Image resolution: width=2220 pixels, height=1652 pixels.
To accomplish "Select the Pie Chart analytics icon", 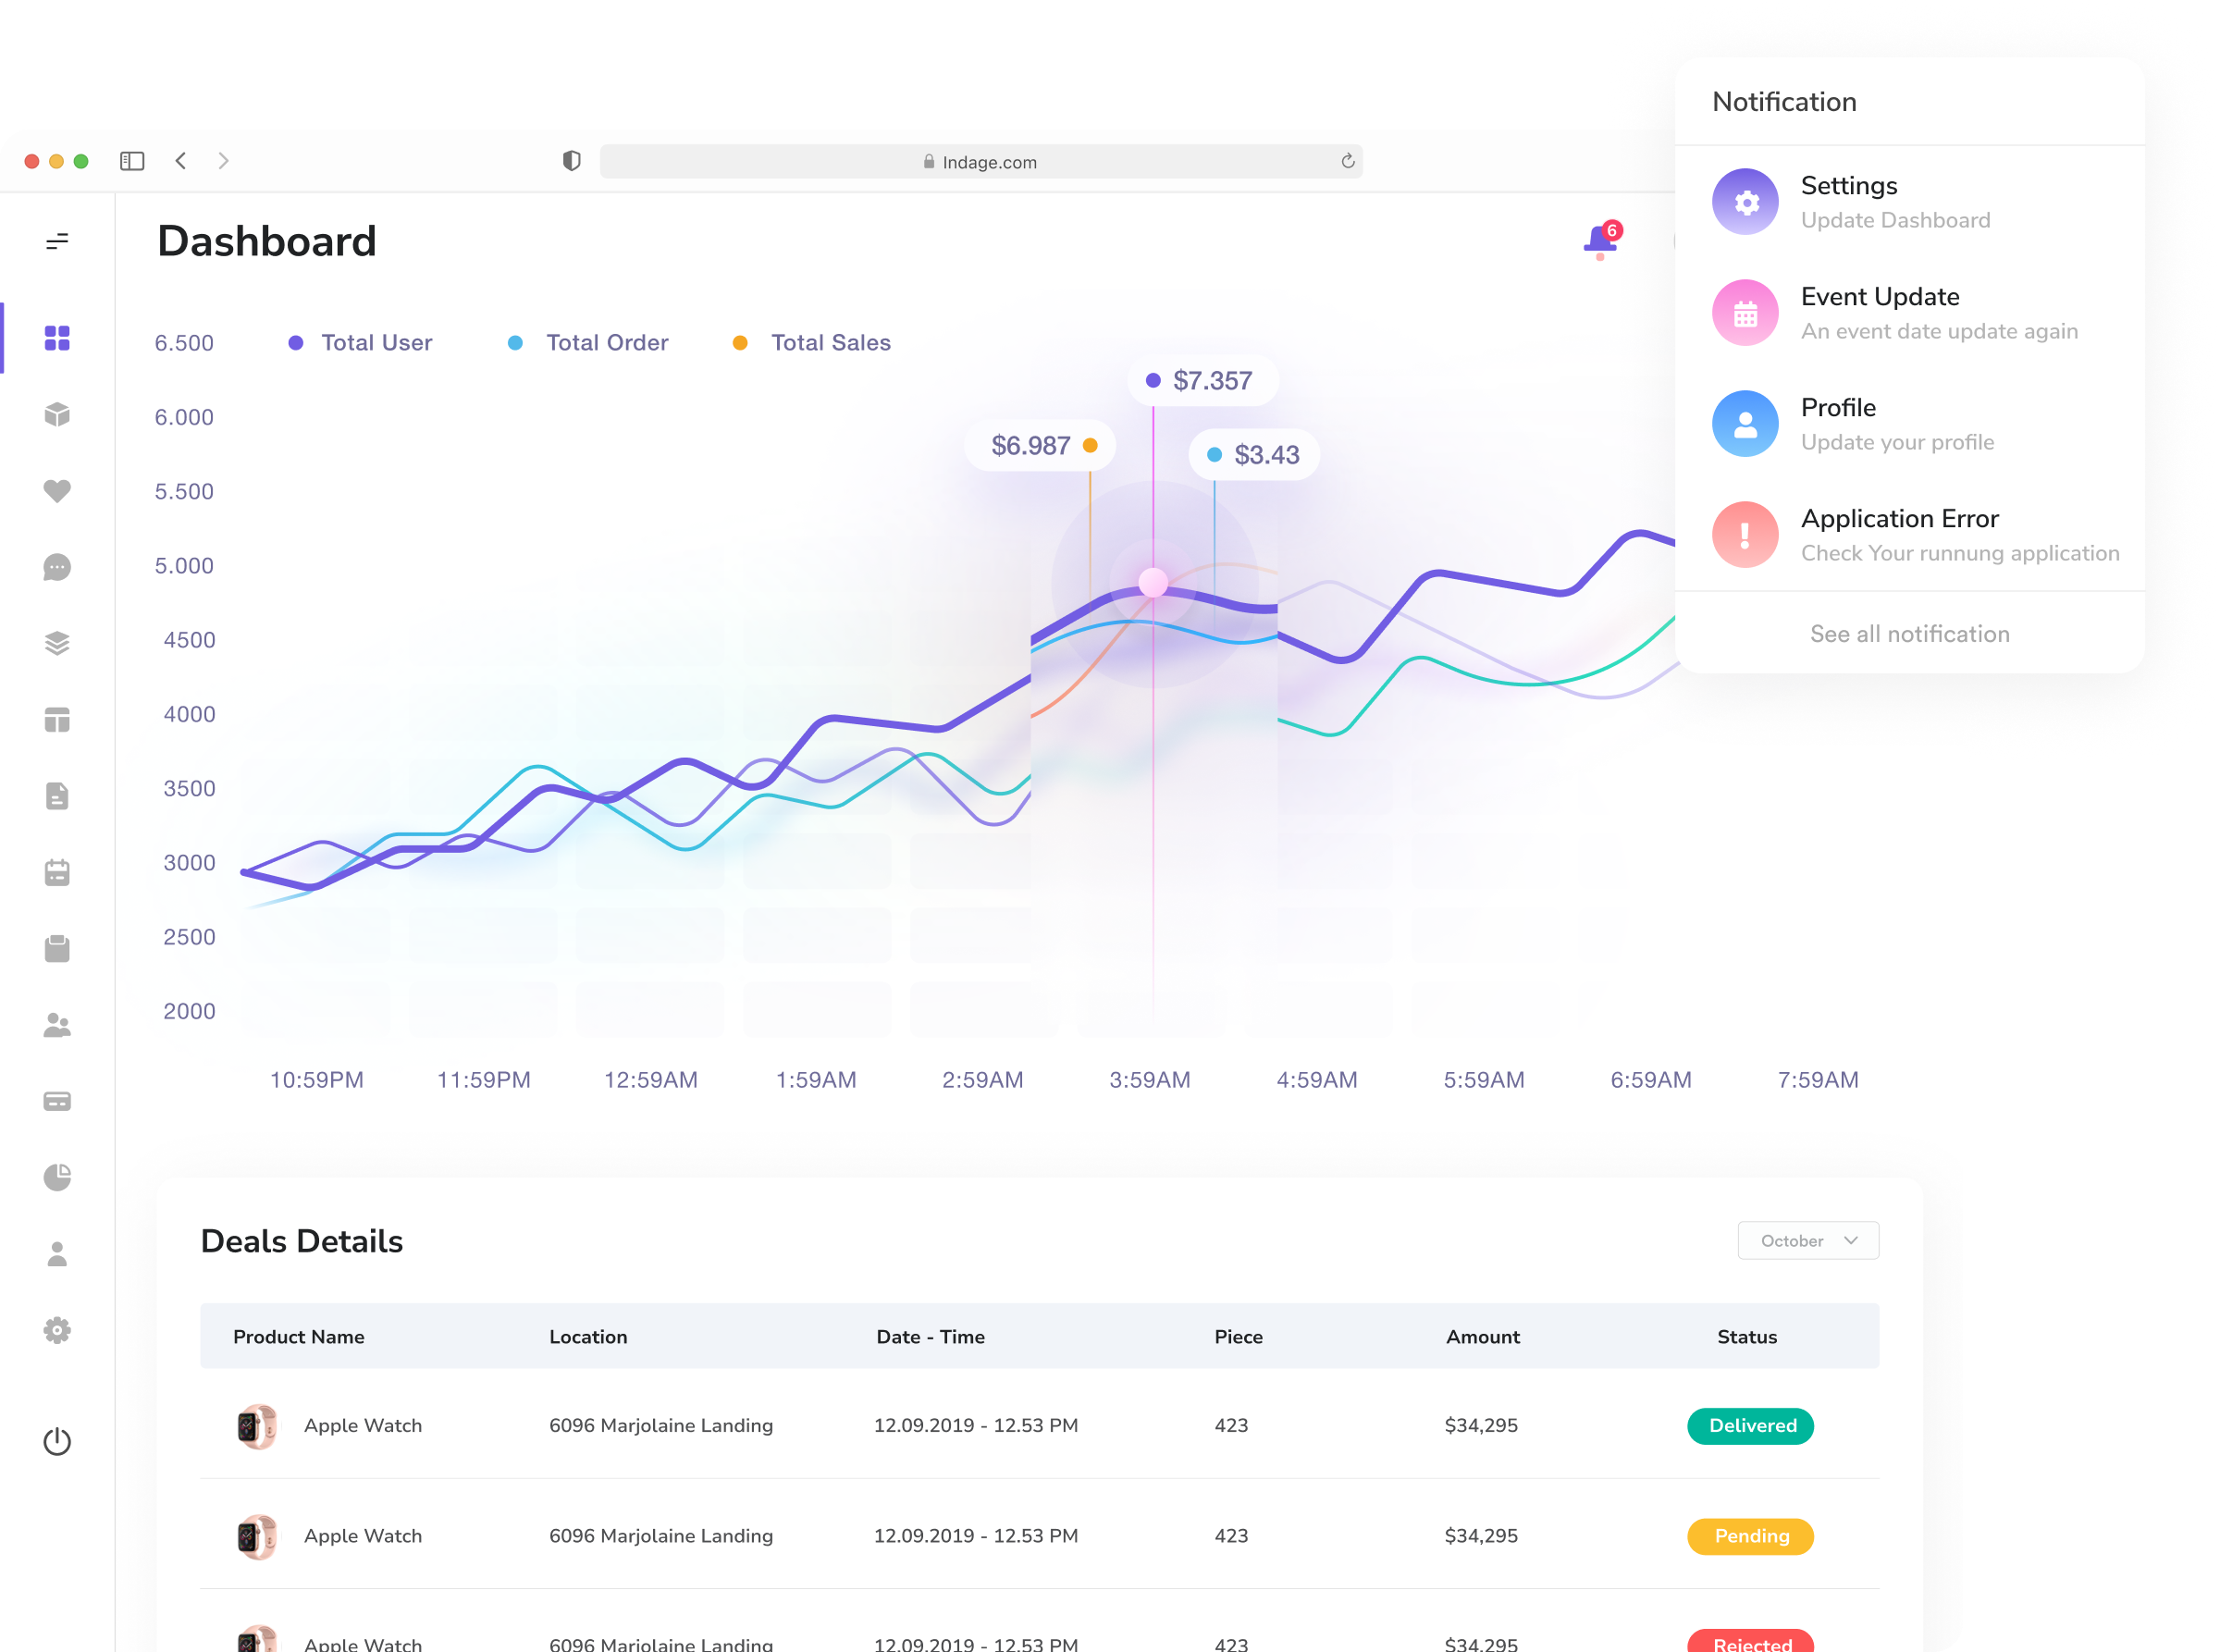I will pyautogui.click(x=57, y=1177).
